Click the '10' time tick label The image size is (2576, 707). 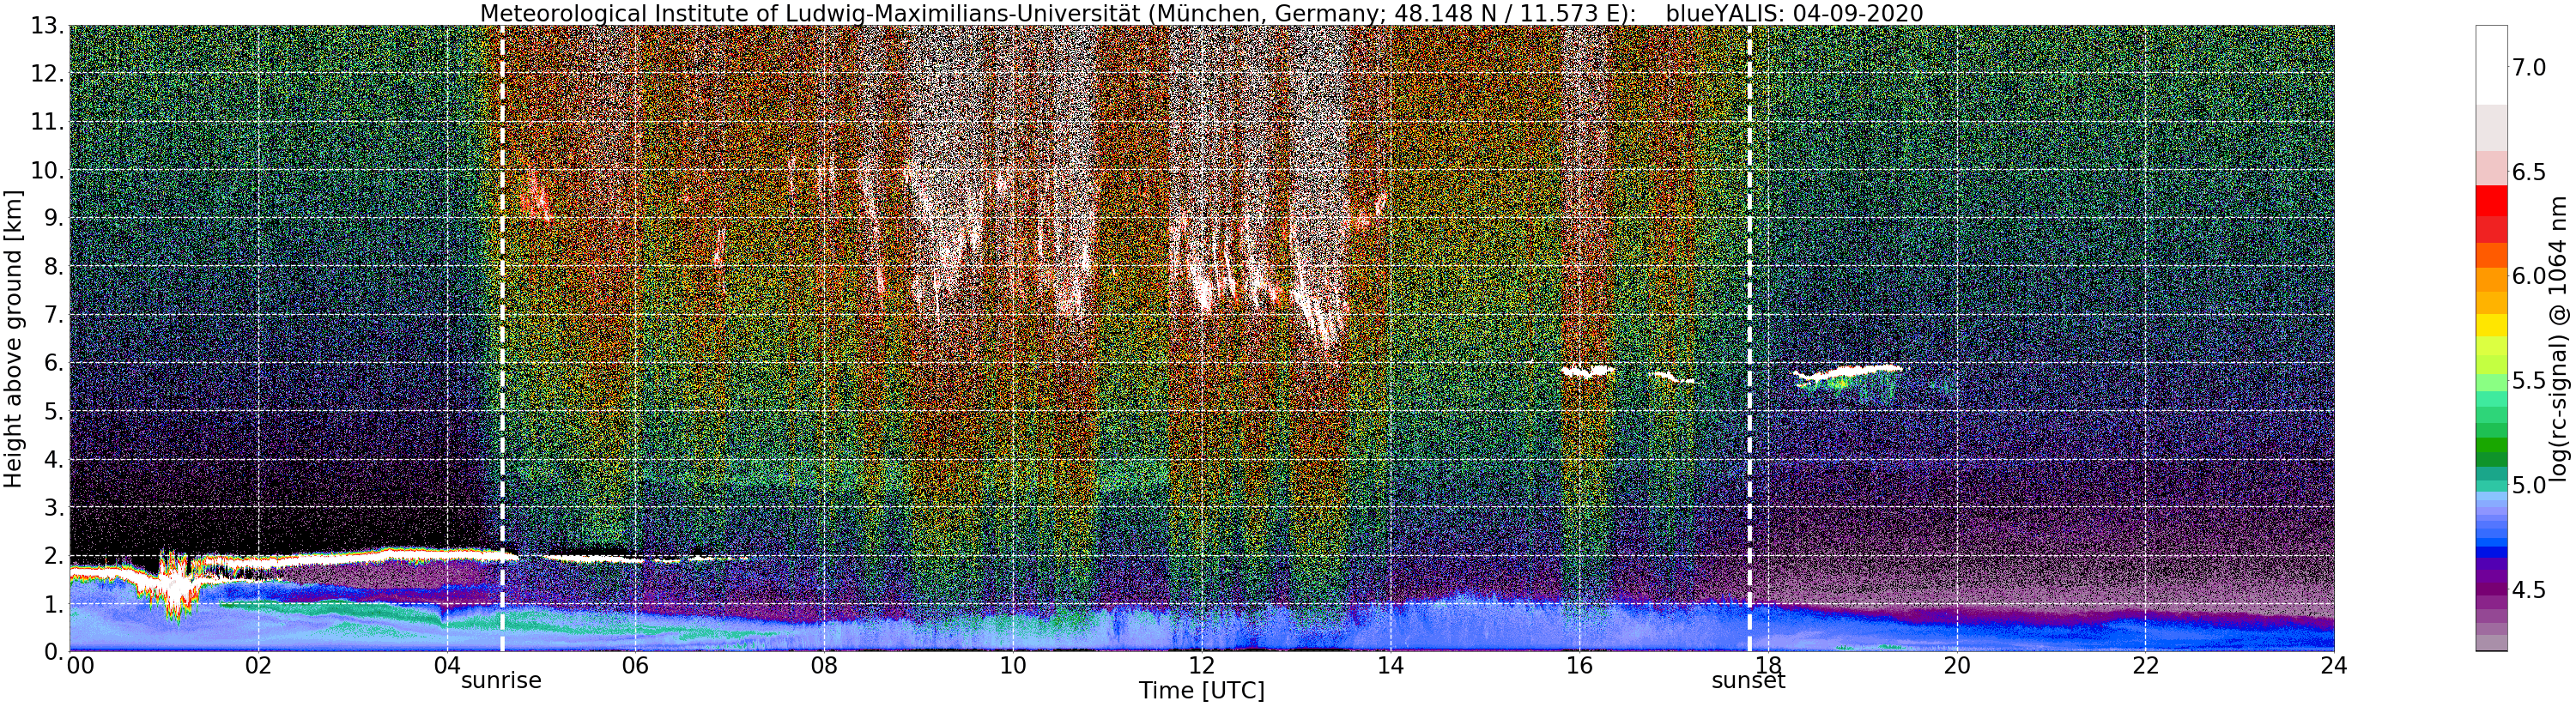pyautogui.click(x=1013, y=665)
